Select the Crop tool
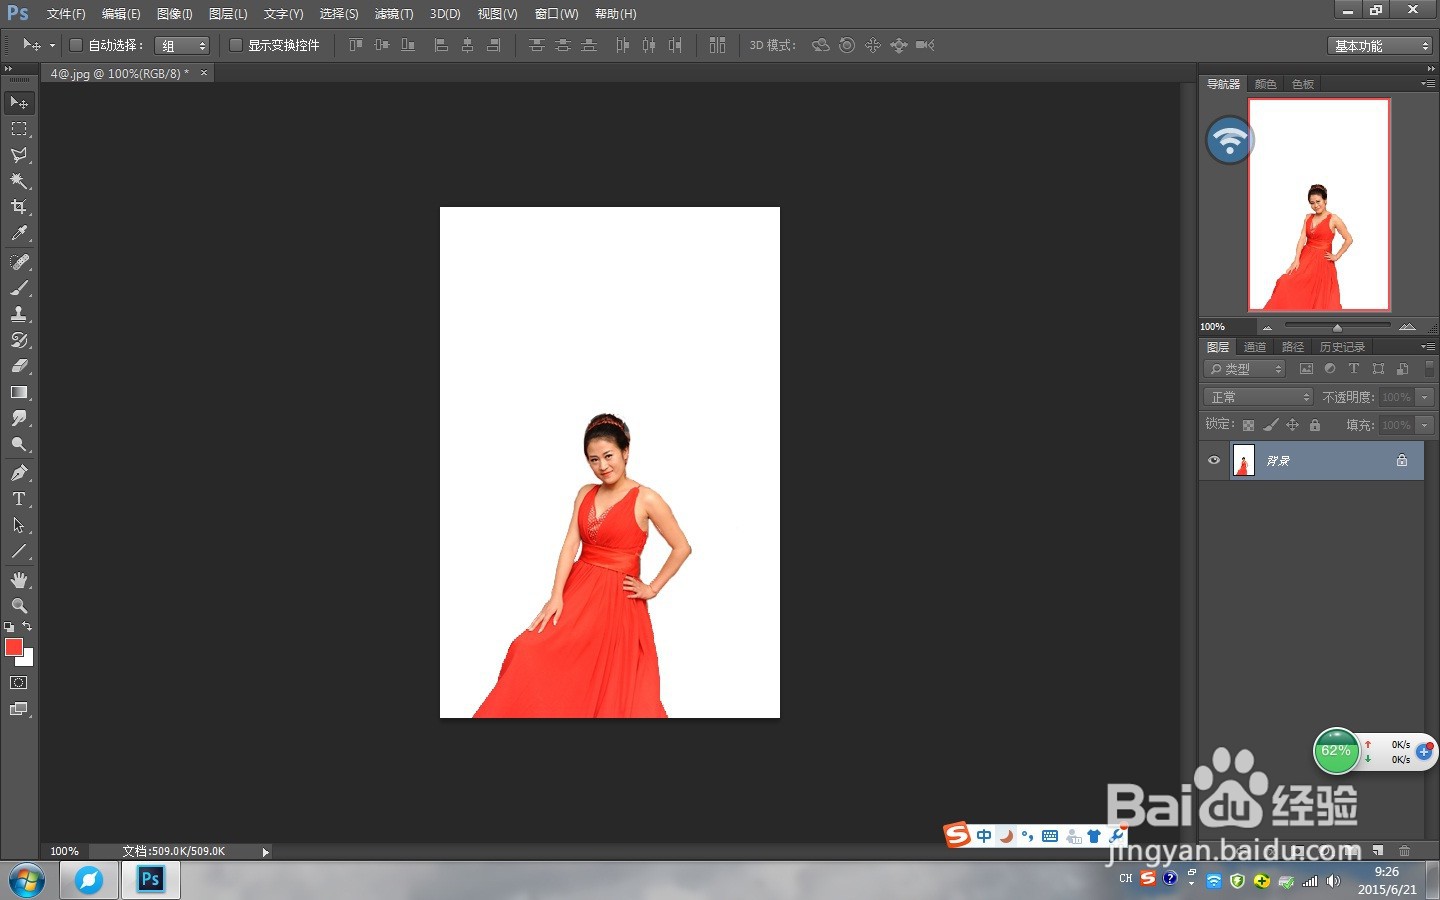The height and width of the screenshot is (900, 1440). [x=19, y=207]
